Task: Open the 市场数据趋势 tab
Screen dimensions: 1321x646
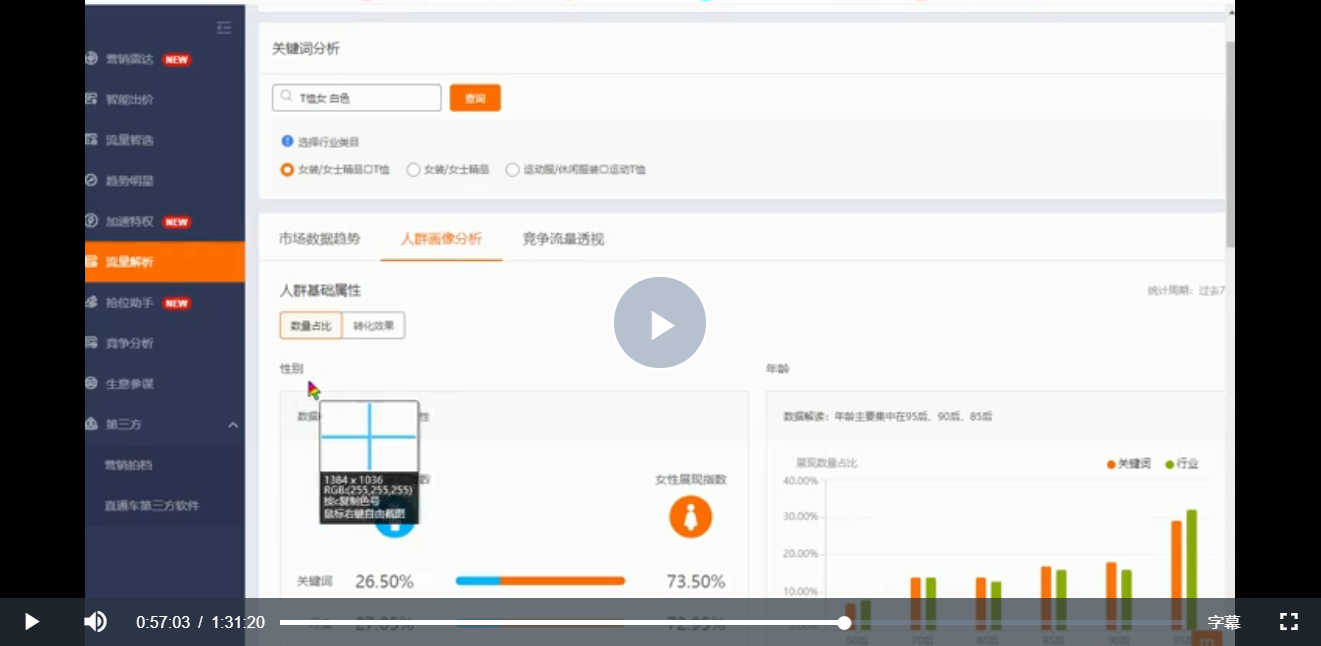Action: click(x=320, y=239)
